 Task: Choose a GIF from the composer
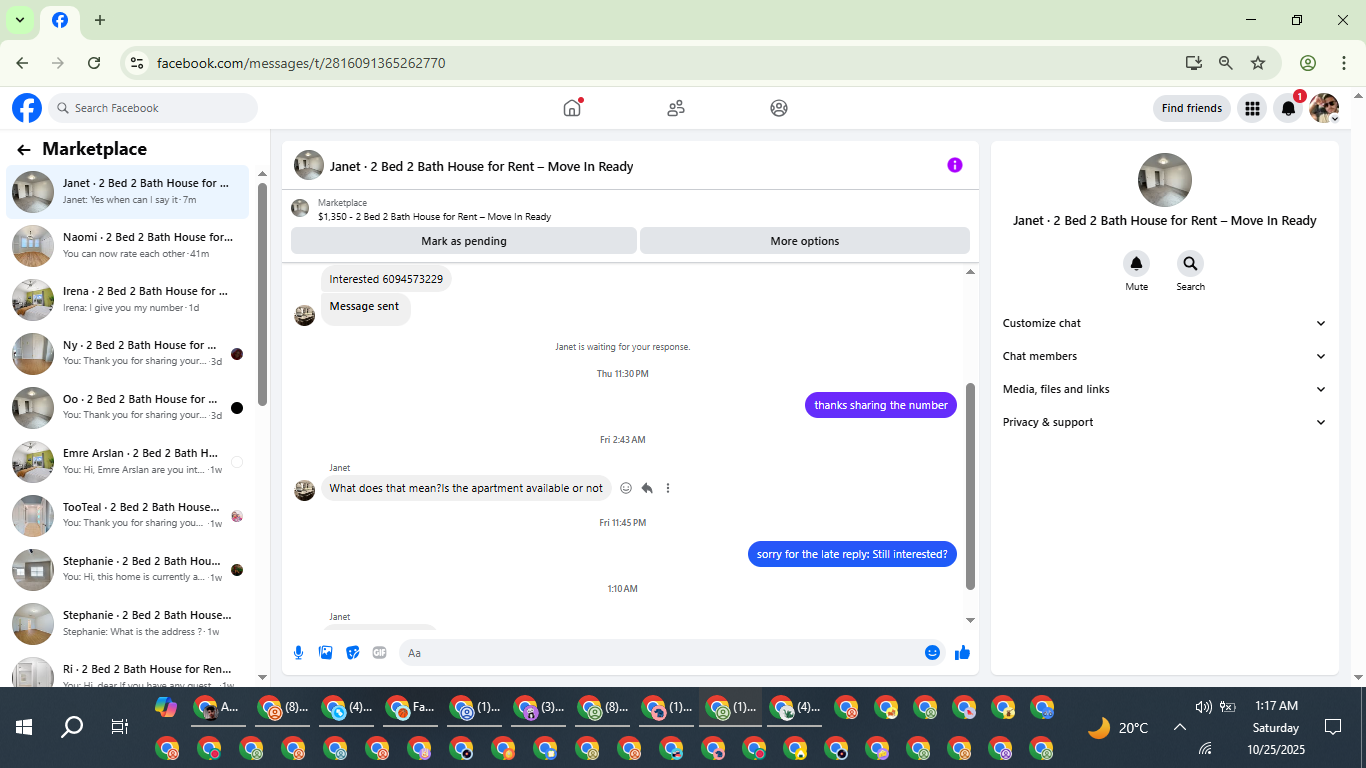(x=379, y=653)
